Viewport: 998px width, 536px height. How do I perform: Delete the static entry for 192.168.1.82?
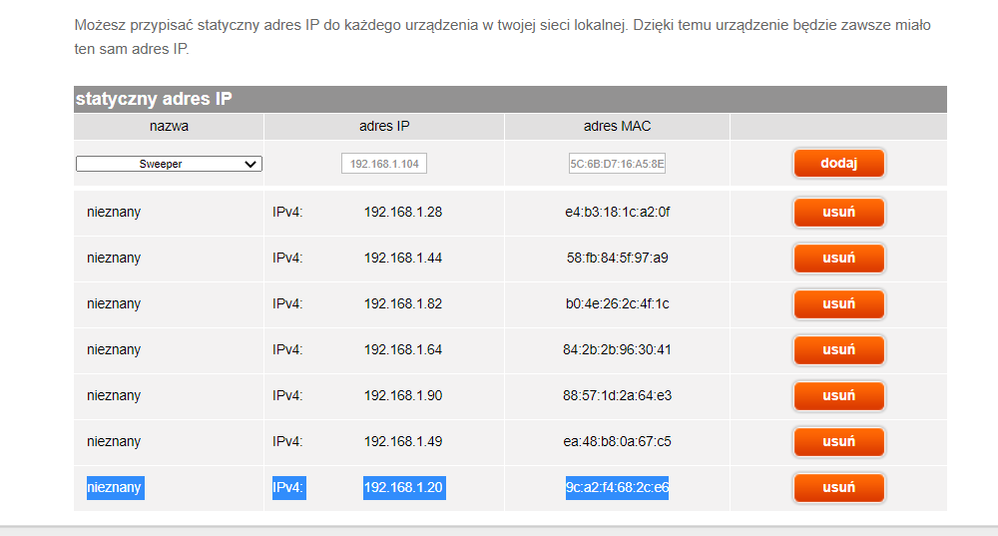838,304
